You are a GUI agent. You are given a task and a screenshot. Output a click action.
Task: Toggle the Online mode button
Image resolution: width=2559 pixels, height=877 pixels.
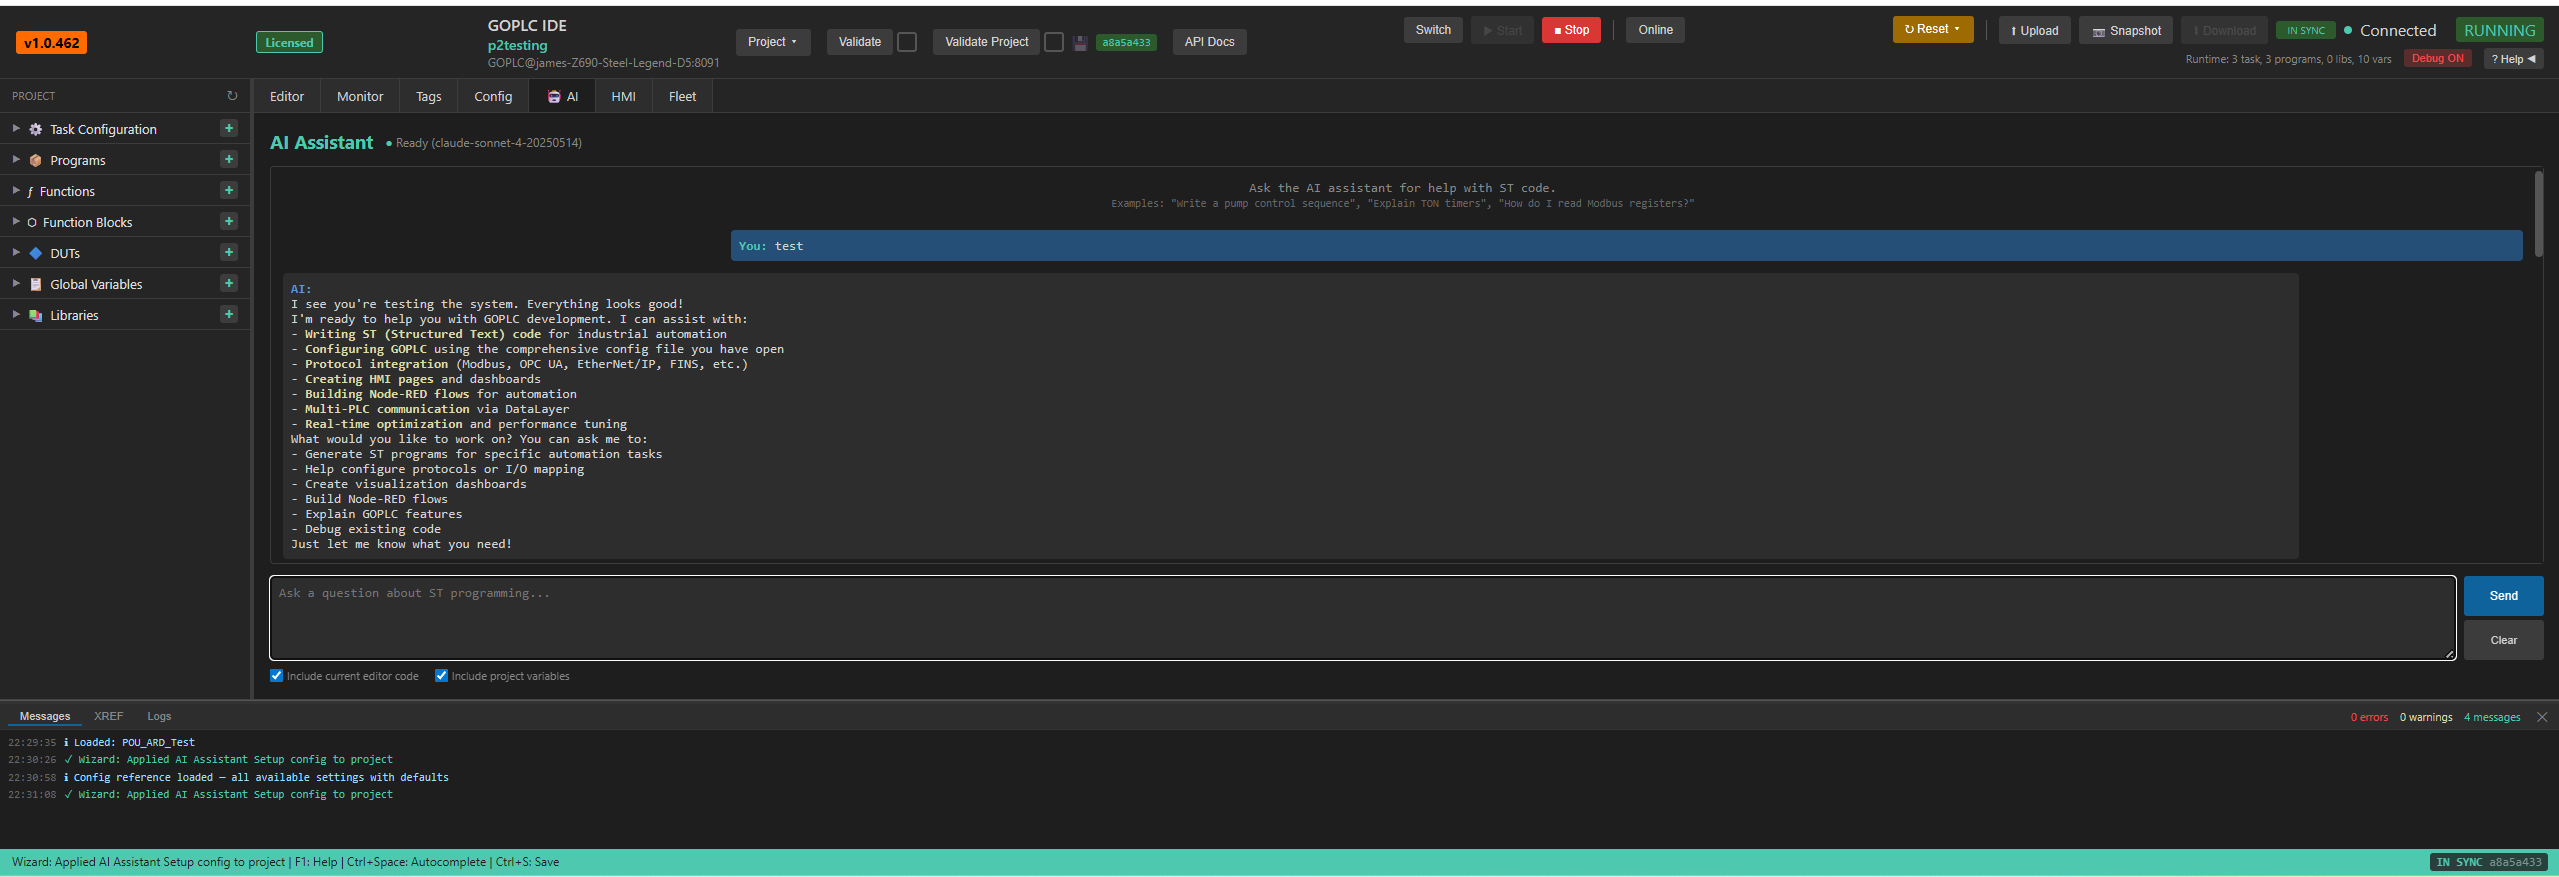(1655, 30)
